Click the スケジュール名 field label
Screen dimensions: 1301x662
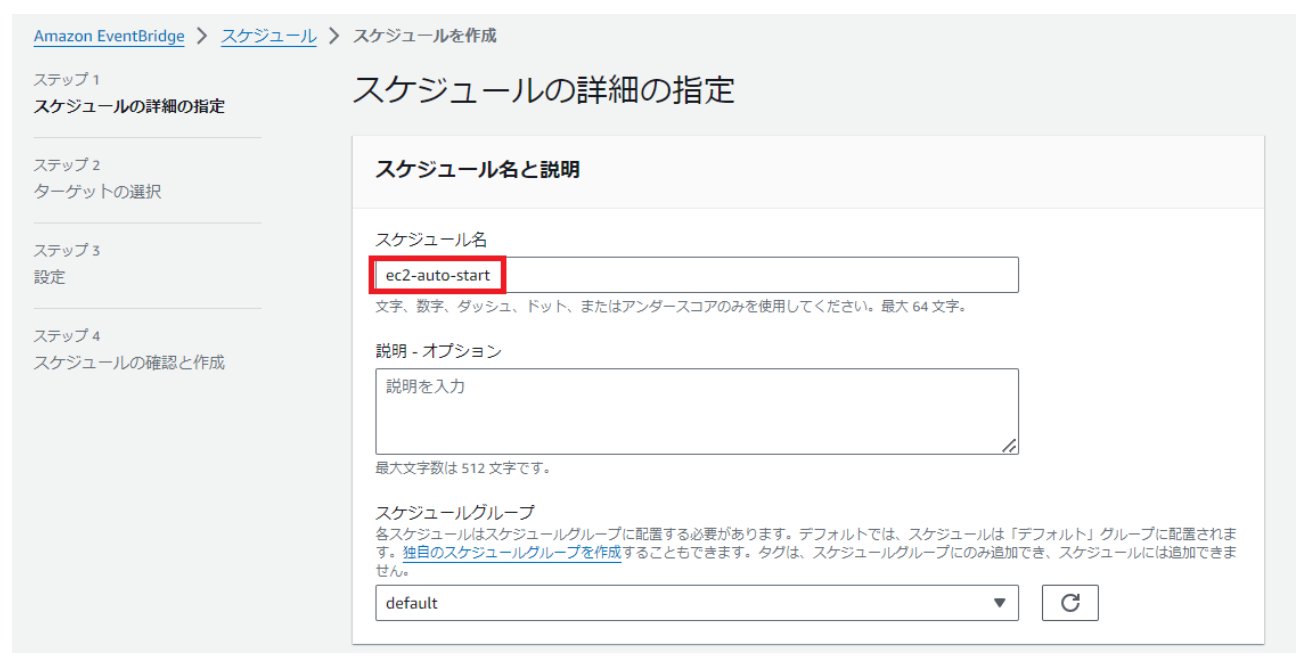[431, 238]
